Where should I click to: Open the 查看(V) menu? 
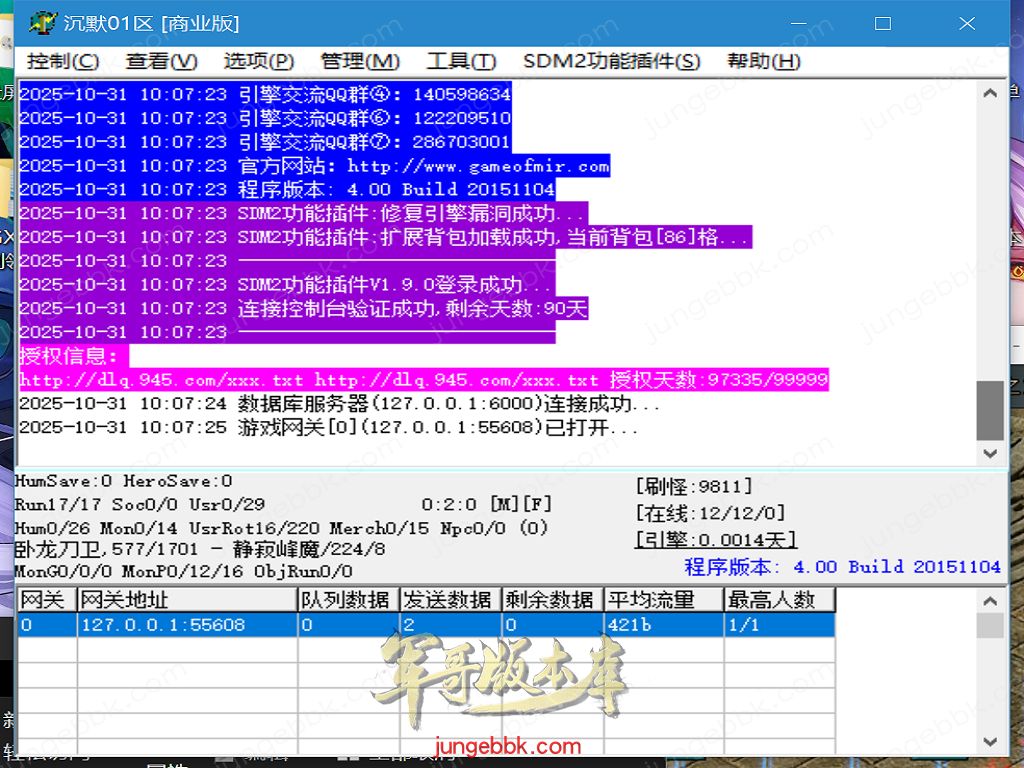(x=161, y=61)
